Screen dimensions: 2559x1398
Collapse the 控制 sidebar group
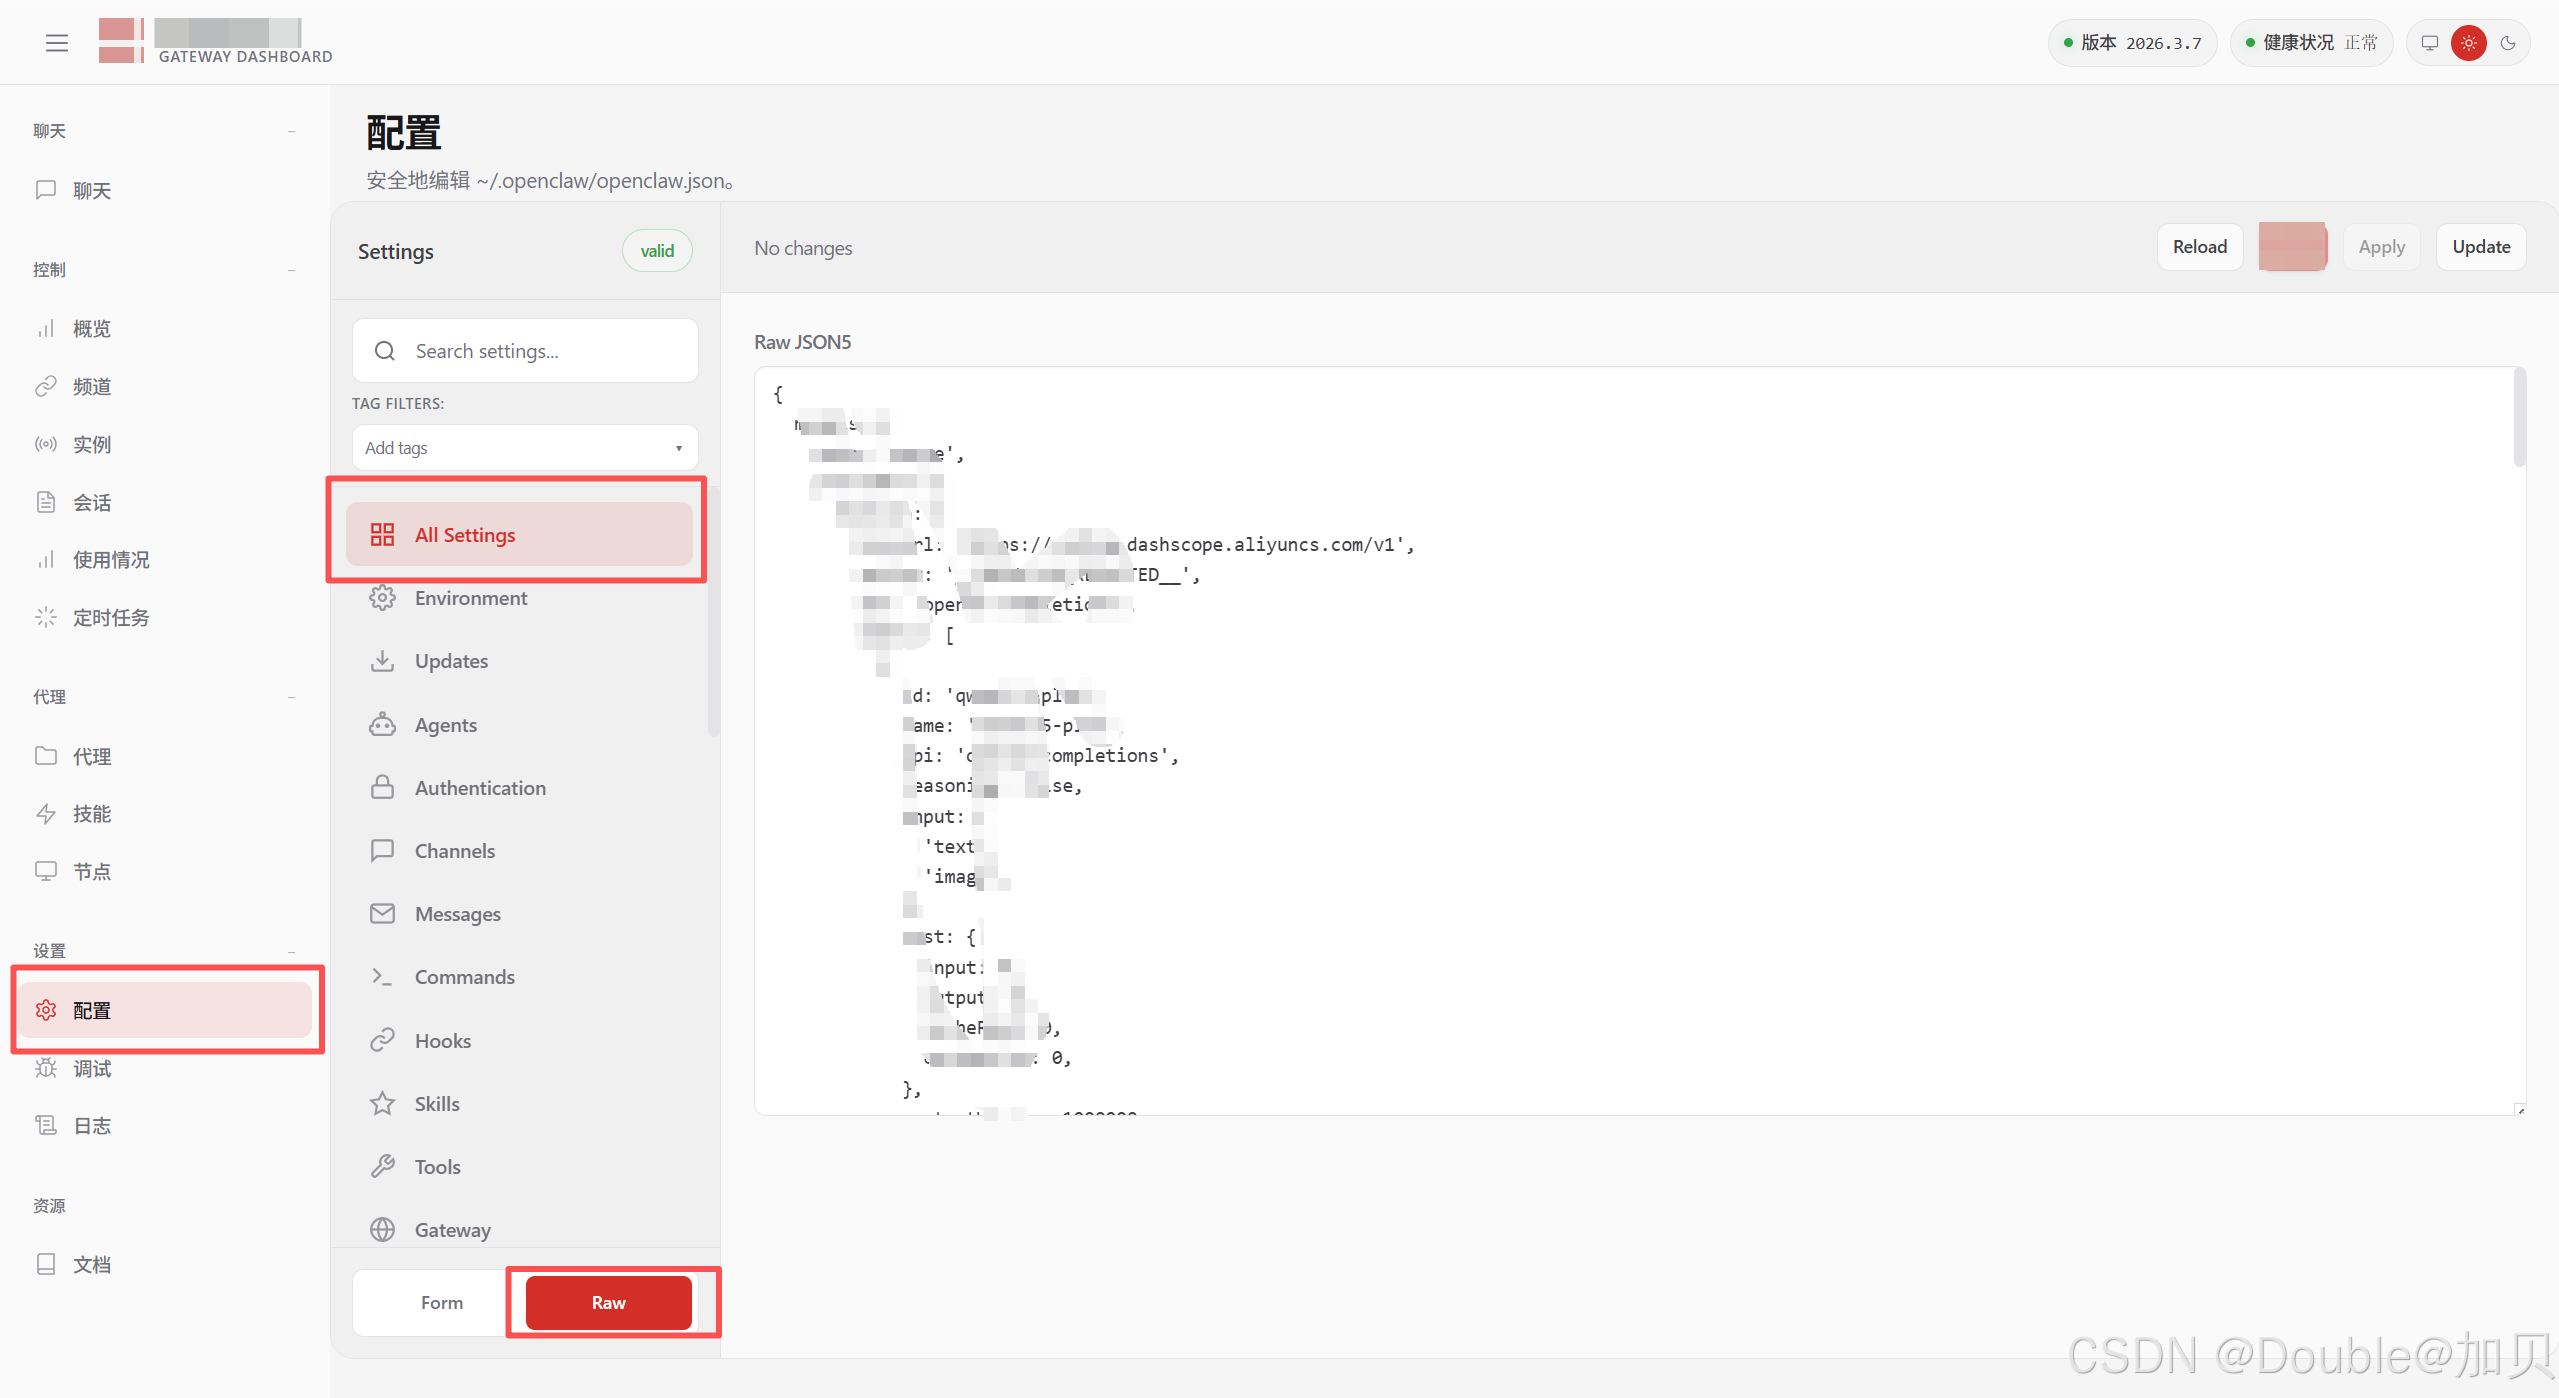click(291, 270)
